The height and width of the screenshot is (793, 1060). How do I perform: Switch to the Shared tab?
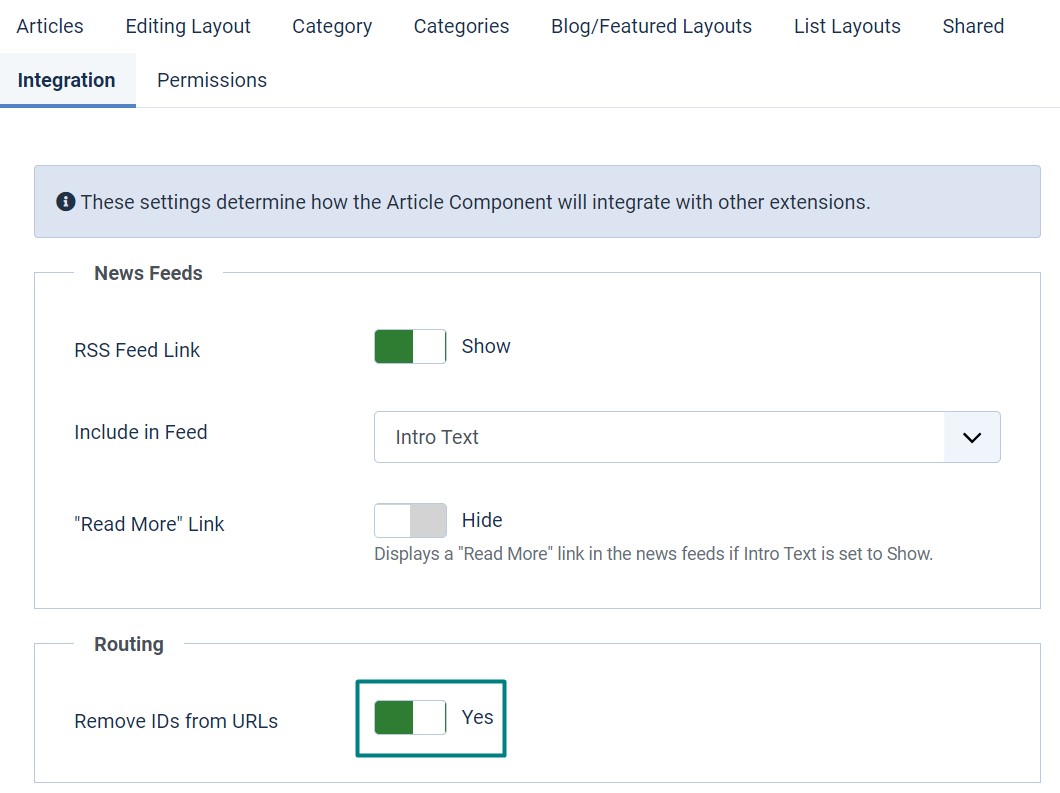coord(973,26)
